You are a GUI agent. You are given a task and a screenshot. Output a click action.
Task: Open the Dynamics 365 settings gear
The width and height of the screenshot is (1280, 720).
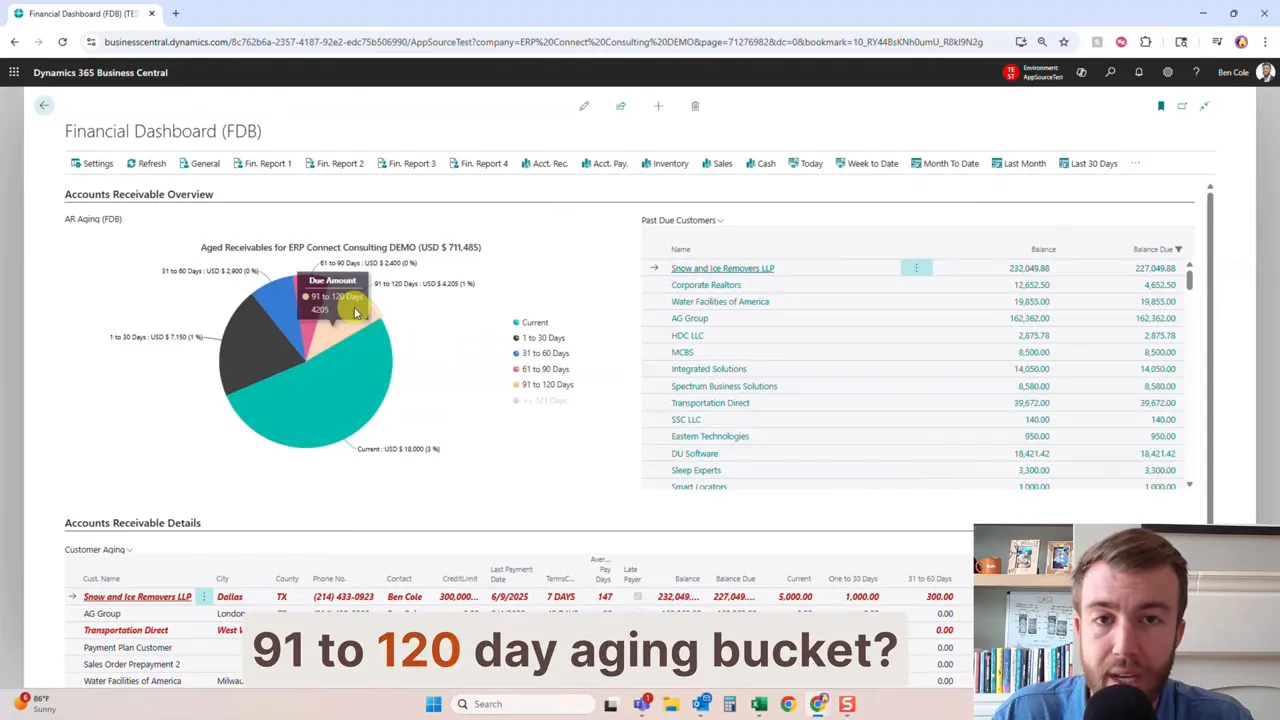tap(1167, 72)
